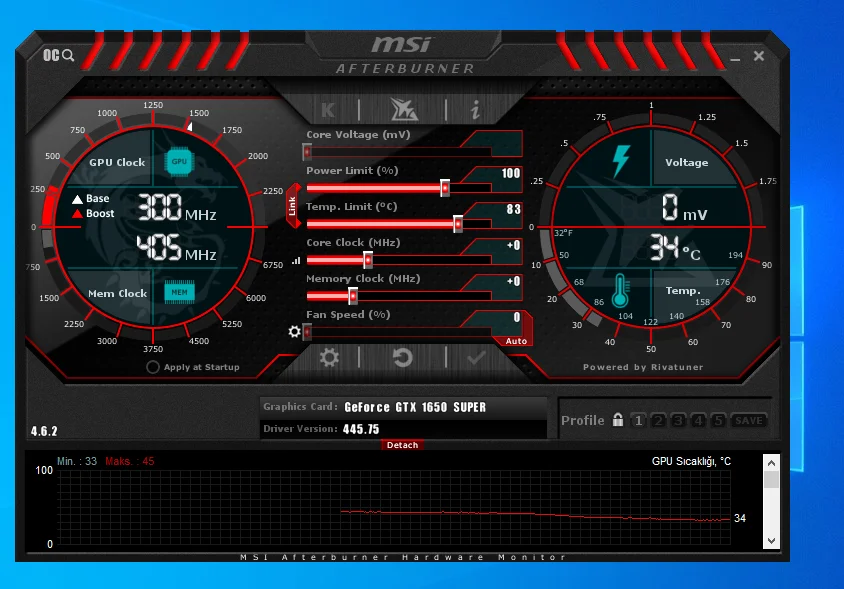
Task: Select profile slot 4
Action: [698, 420]
